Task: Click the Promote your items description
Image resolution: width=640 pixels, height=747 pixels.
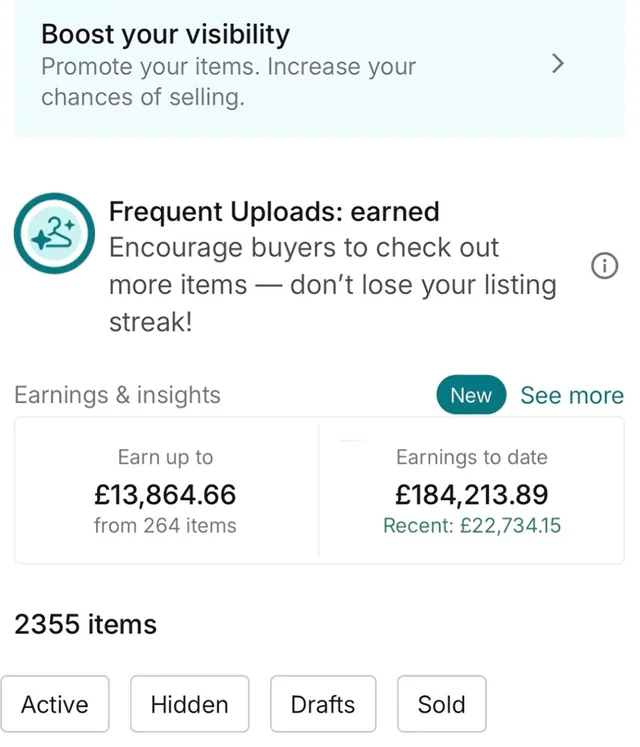Action: [x=228, y=83]
